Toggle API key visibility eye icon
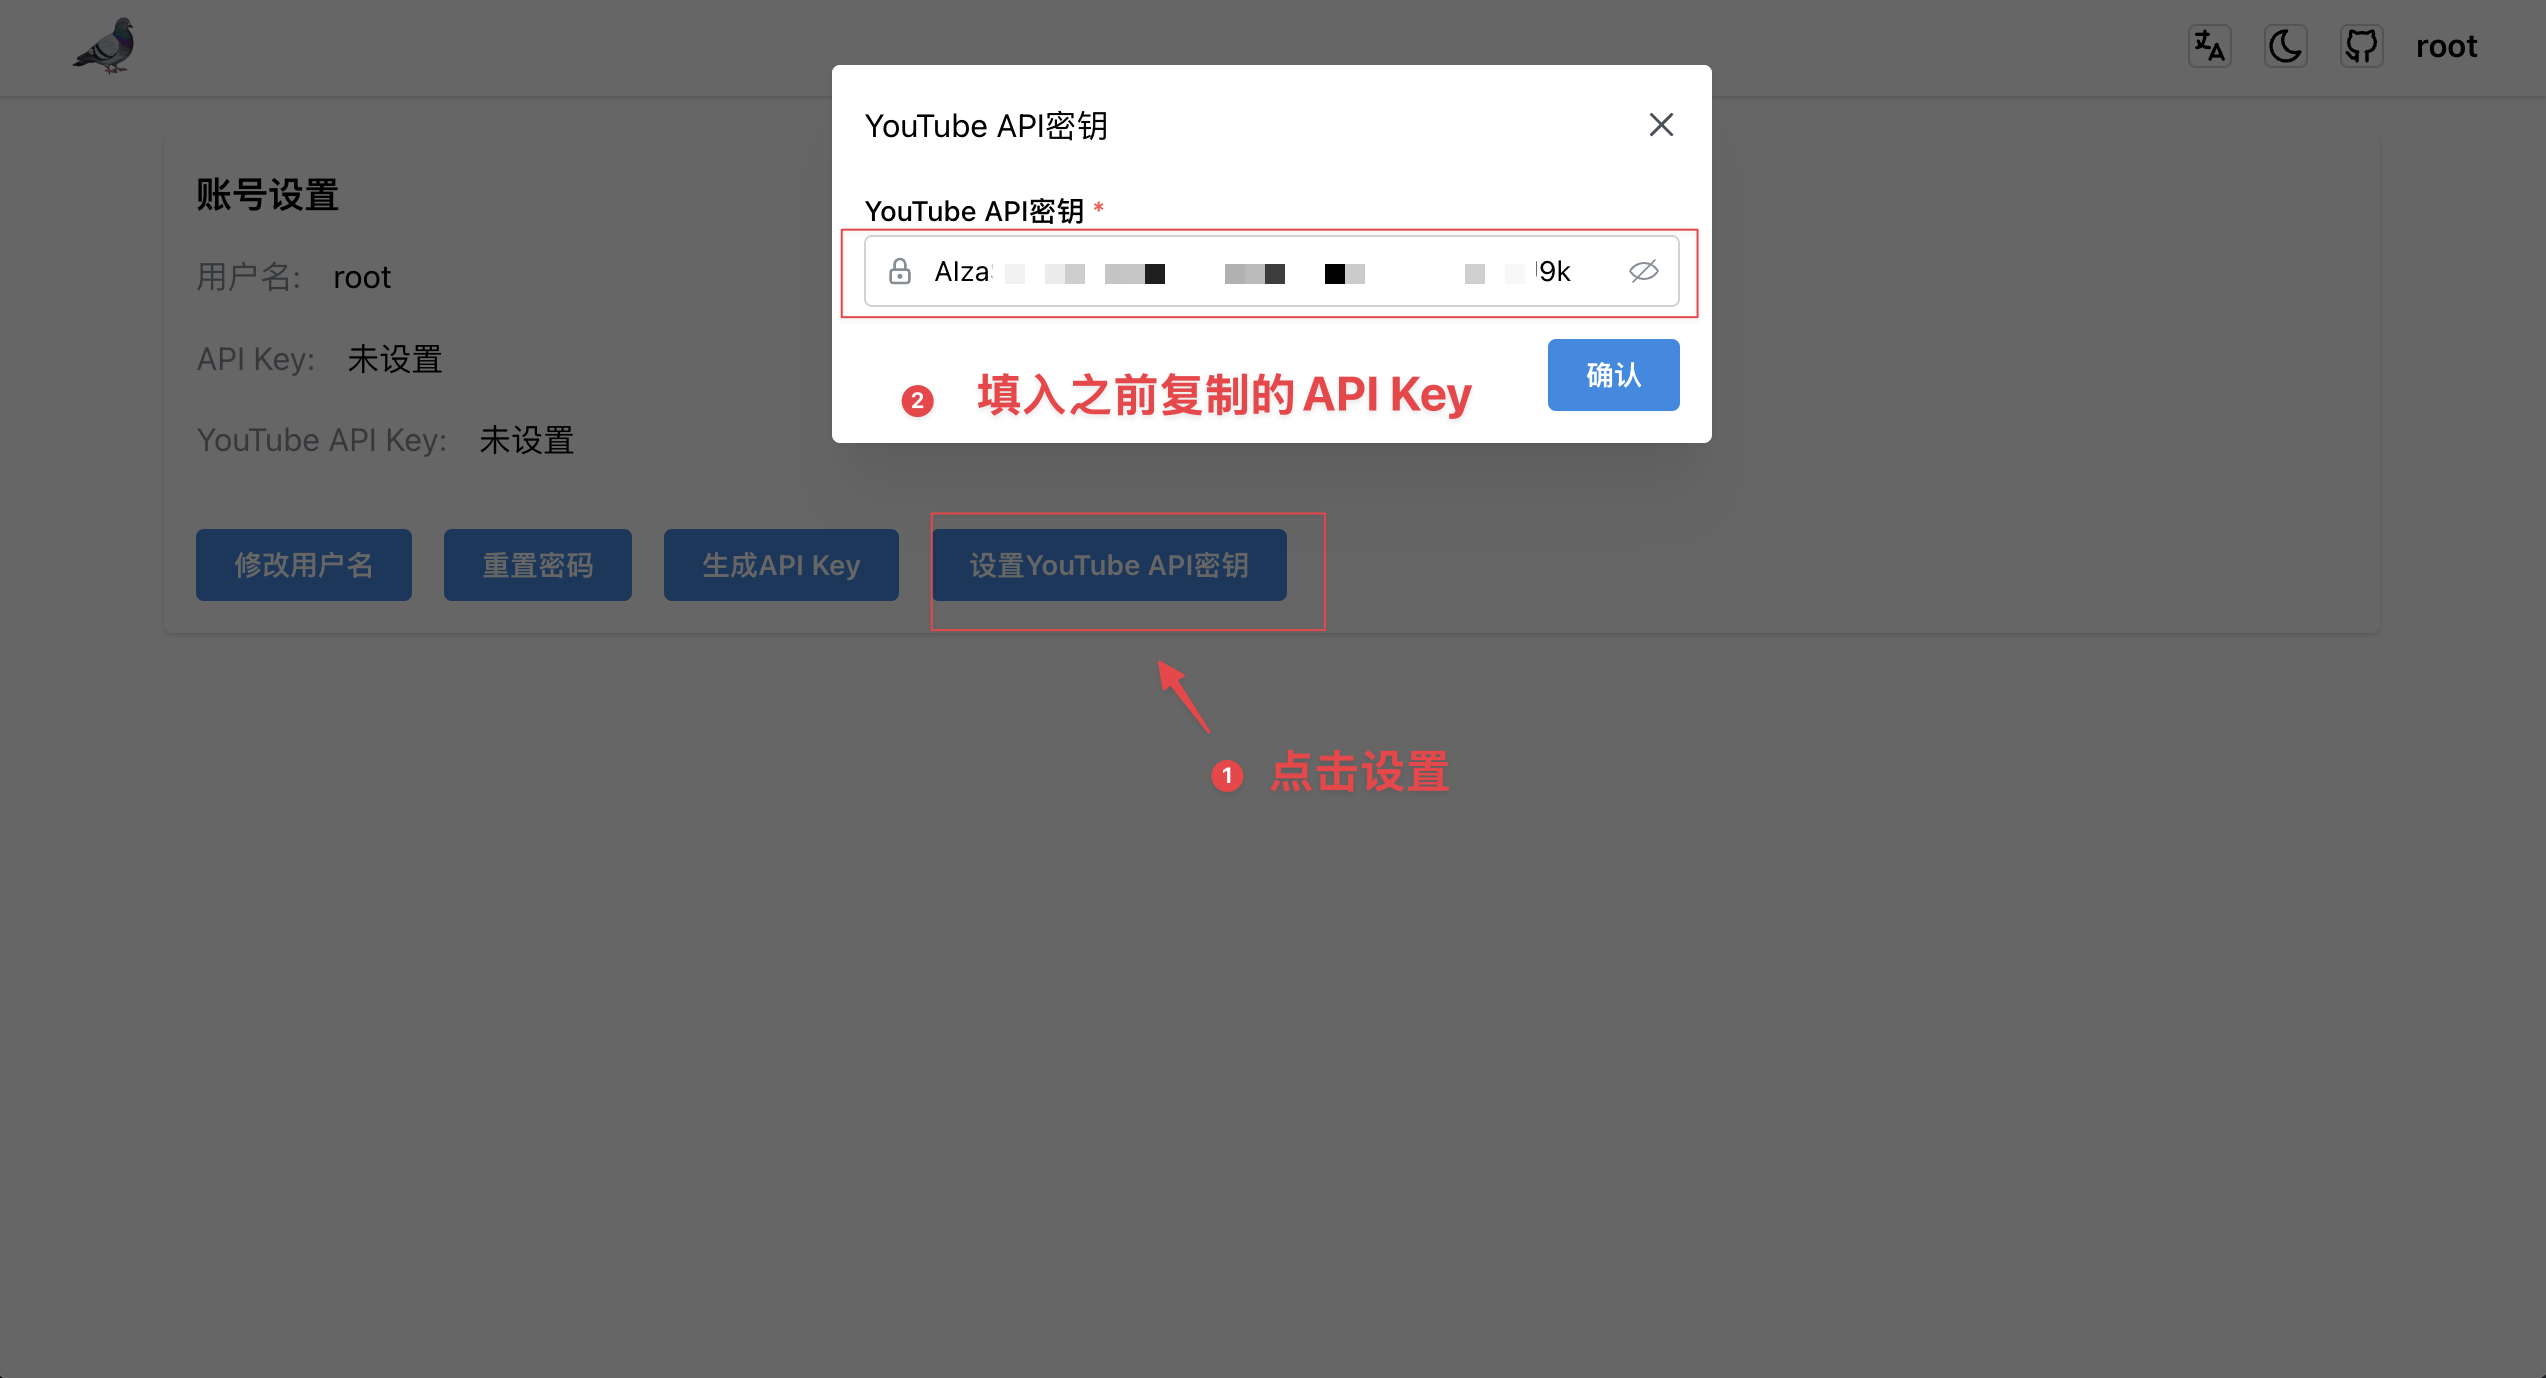The image size is (2546, 1378). (1643, 272)
